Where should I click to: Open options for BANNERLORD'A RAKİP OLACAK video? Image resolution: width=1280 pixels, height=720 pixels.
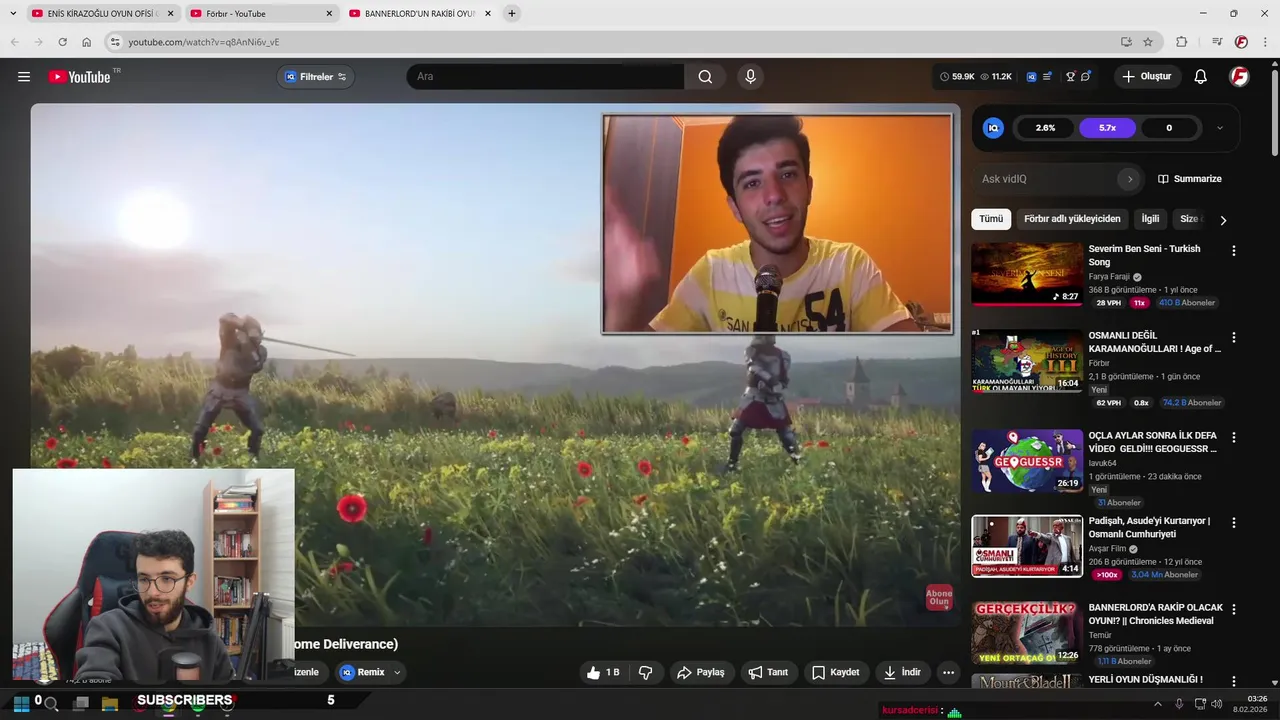point(1233,609)
